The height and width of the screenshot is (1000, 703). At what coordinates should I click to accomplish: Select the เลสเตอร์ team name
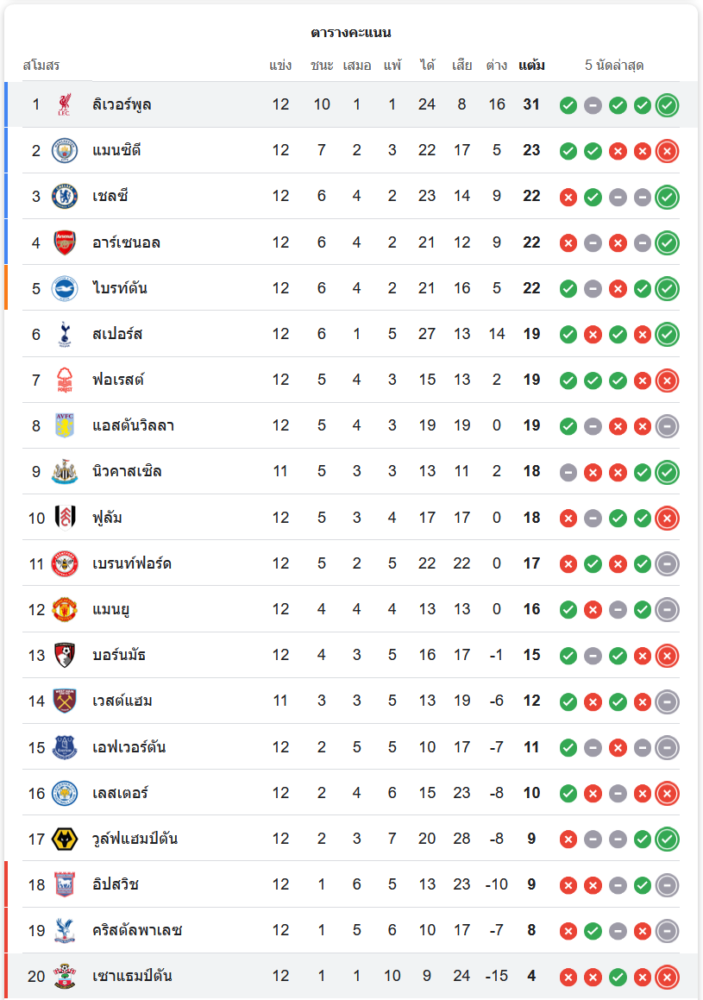click(120, 793)
